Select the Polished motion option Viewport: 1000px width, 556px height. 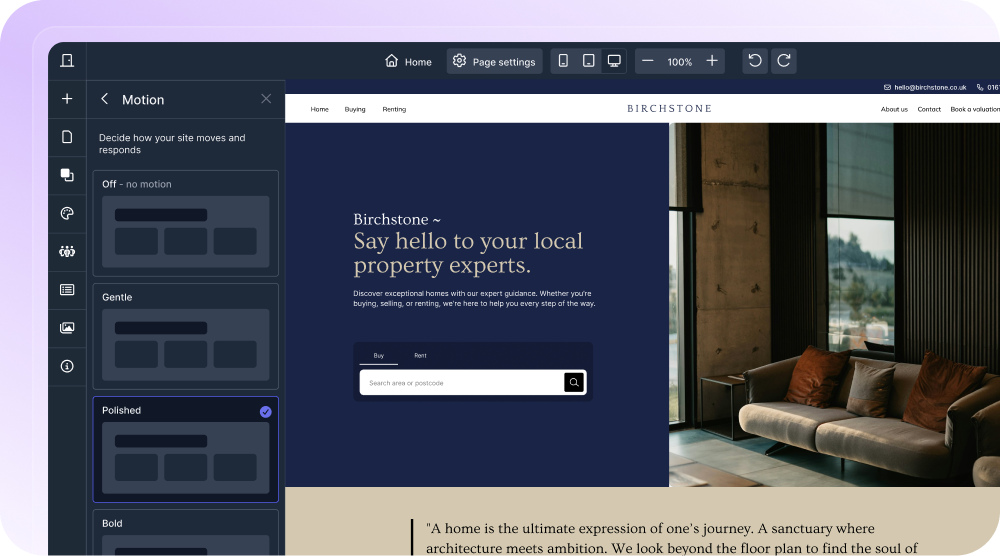pos(186,450)
